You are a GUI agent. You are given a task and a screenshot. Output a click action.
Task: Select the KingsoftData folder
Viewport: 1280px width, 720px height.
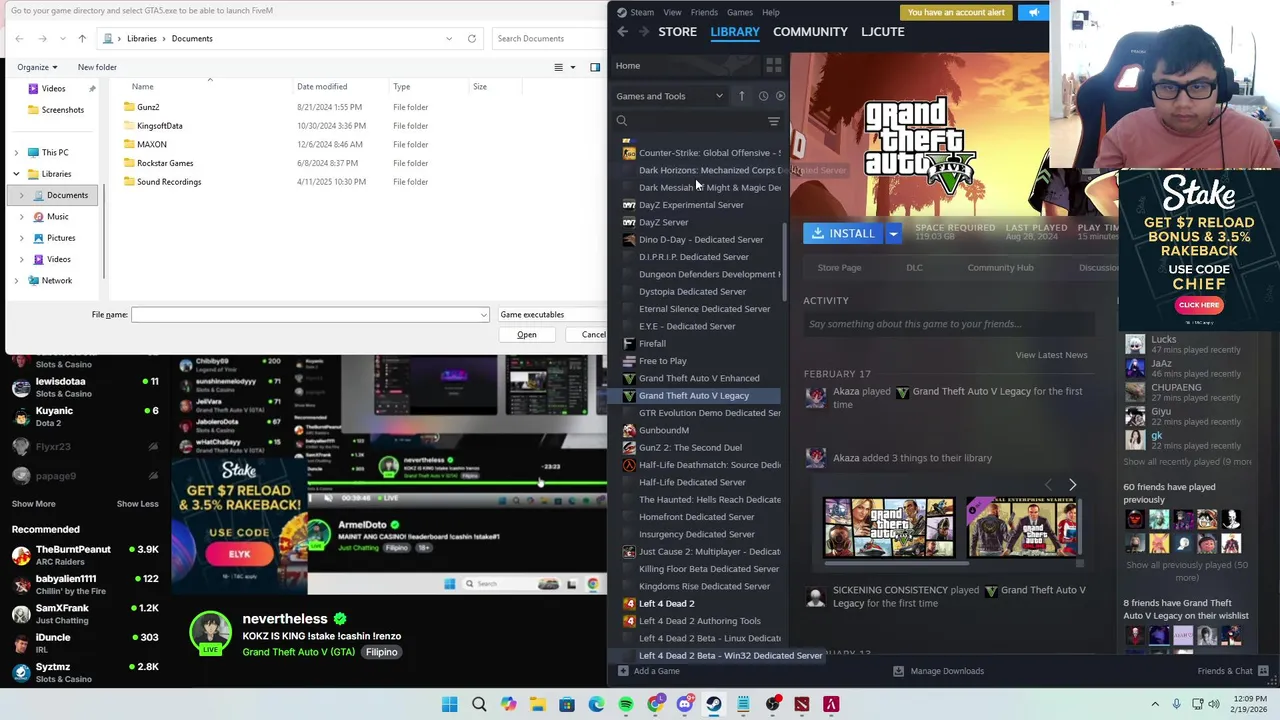(159, 126)
